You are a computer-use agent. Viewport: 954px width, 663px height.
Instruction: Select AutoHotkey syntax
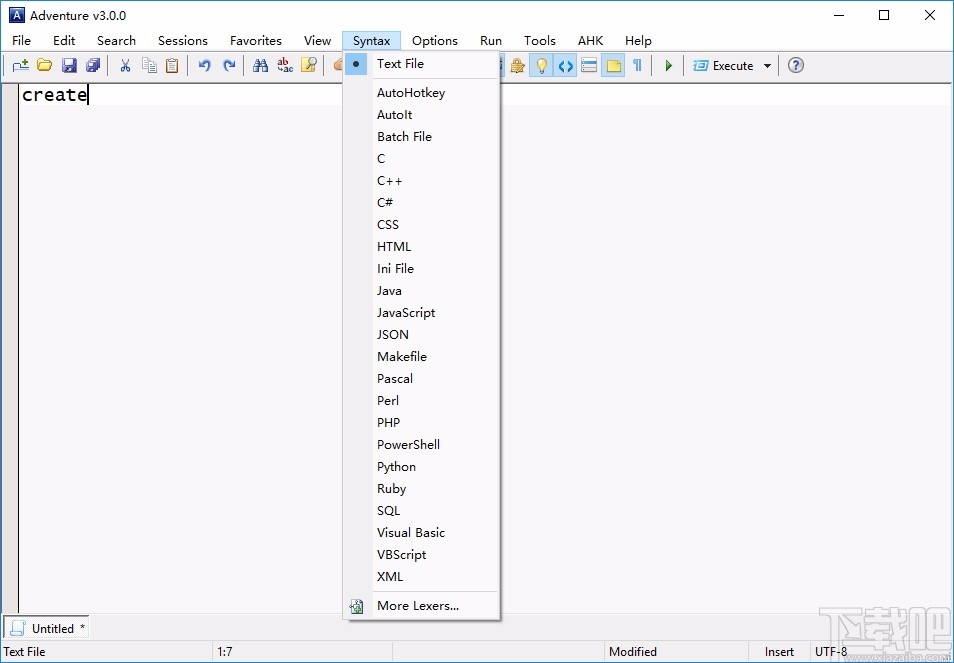click(421, 93)
